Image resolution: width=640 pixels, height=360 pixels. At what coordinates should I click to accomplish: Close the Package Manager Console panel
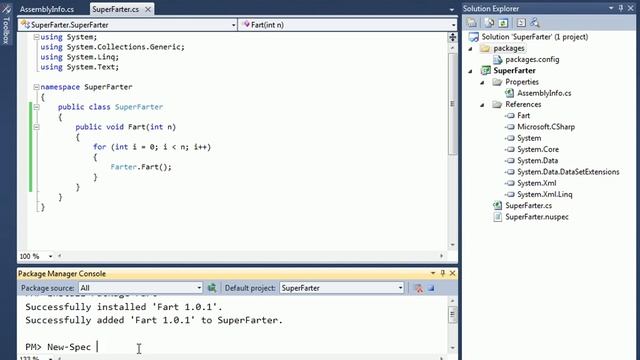pos(452,273)
